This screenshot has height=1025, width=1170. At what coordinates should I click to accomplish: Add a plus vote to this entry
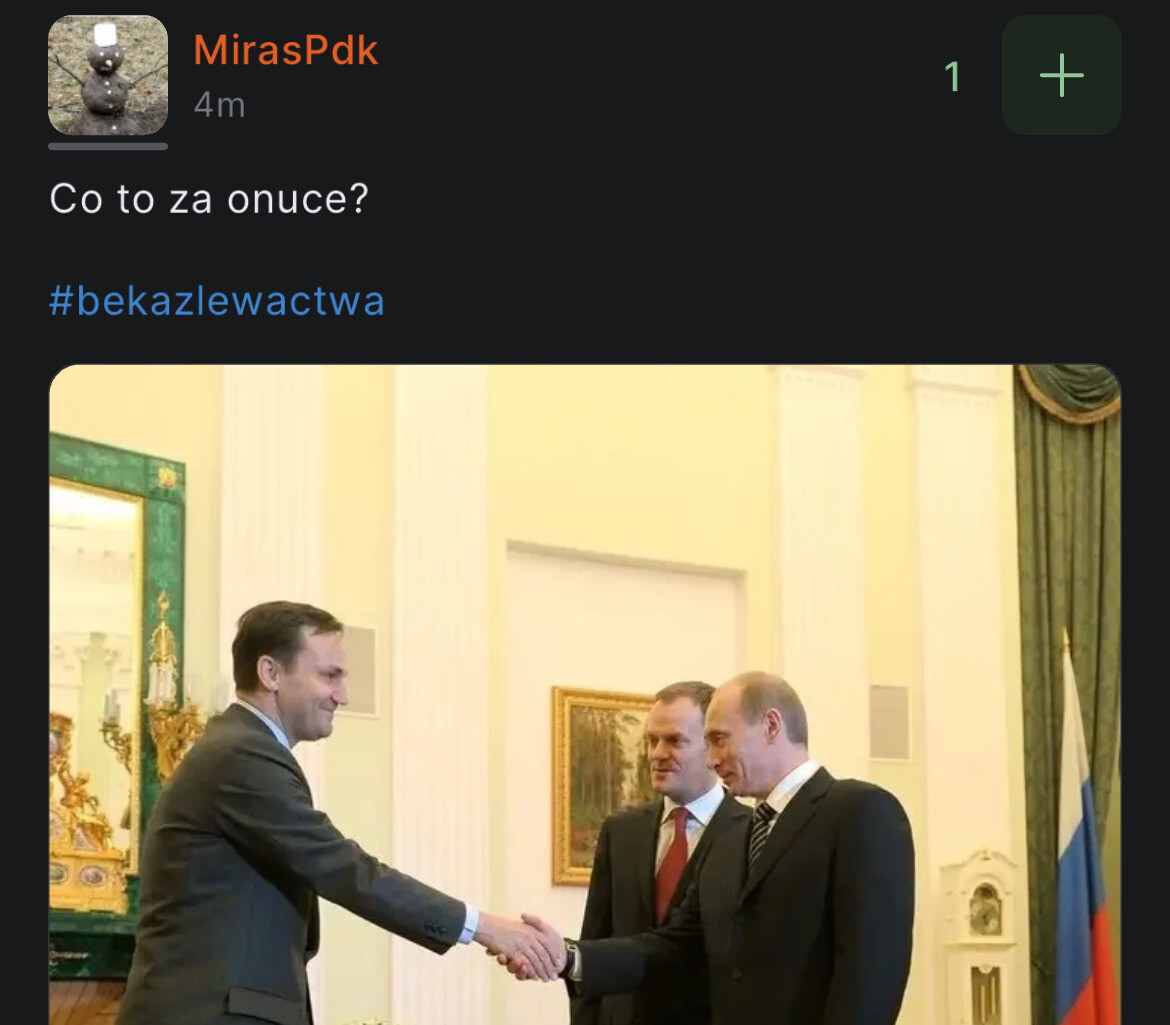(1061, 75)
